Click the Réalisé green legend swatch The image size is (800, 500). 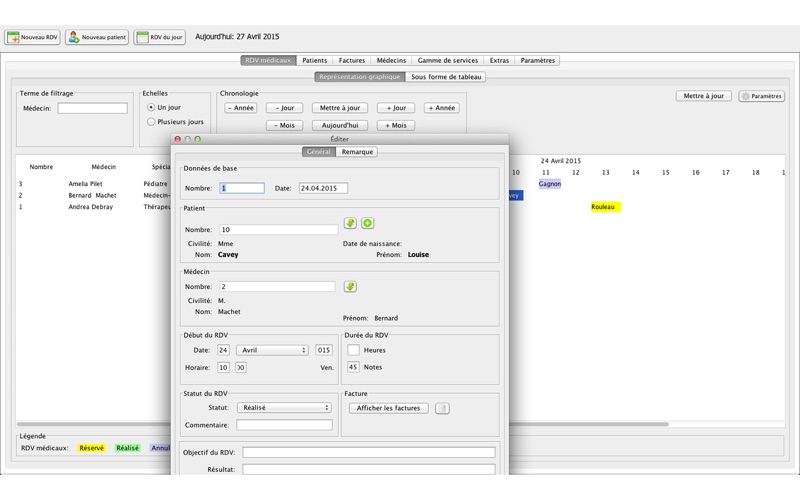127,448
